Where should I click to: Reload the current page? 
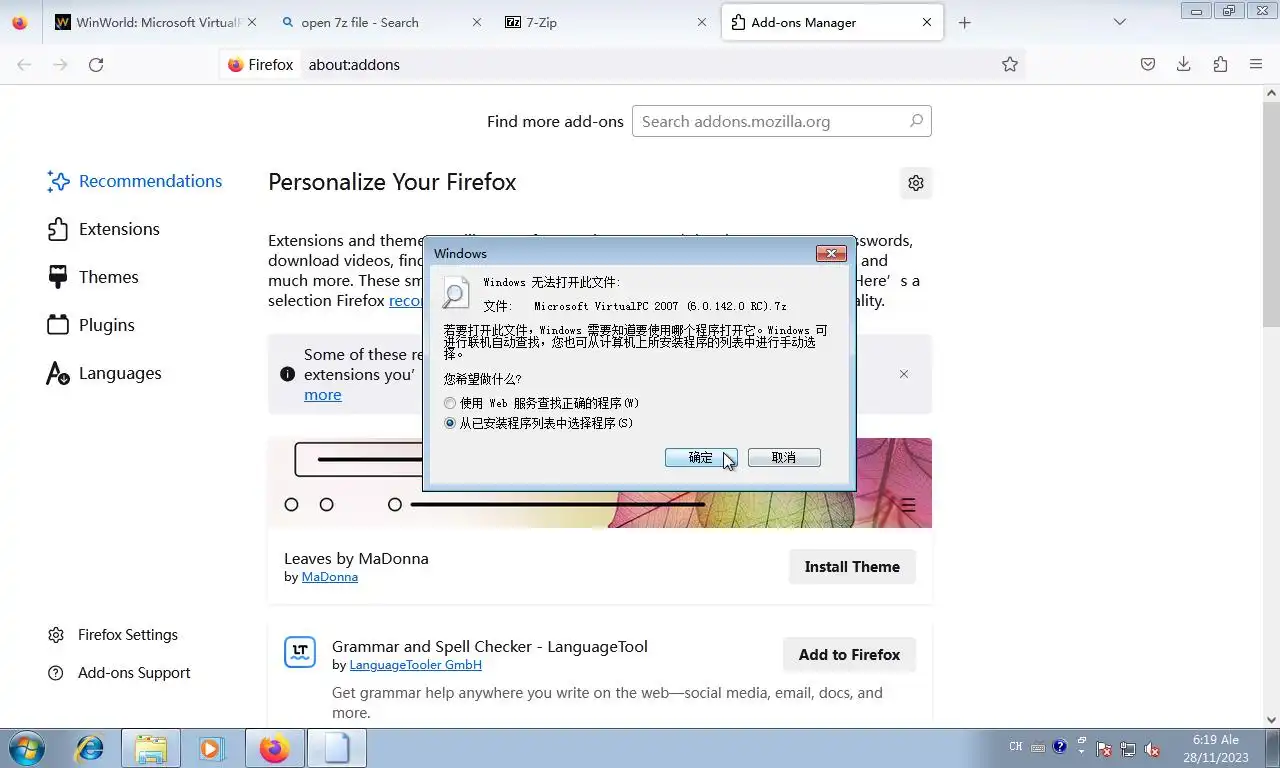pos(96,64)
